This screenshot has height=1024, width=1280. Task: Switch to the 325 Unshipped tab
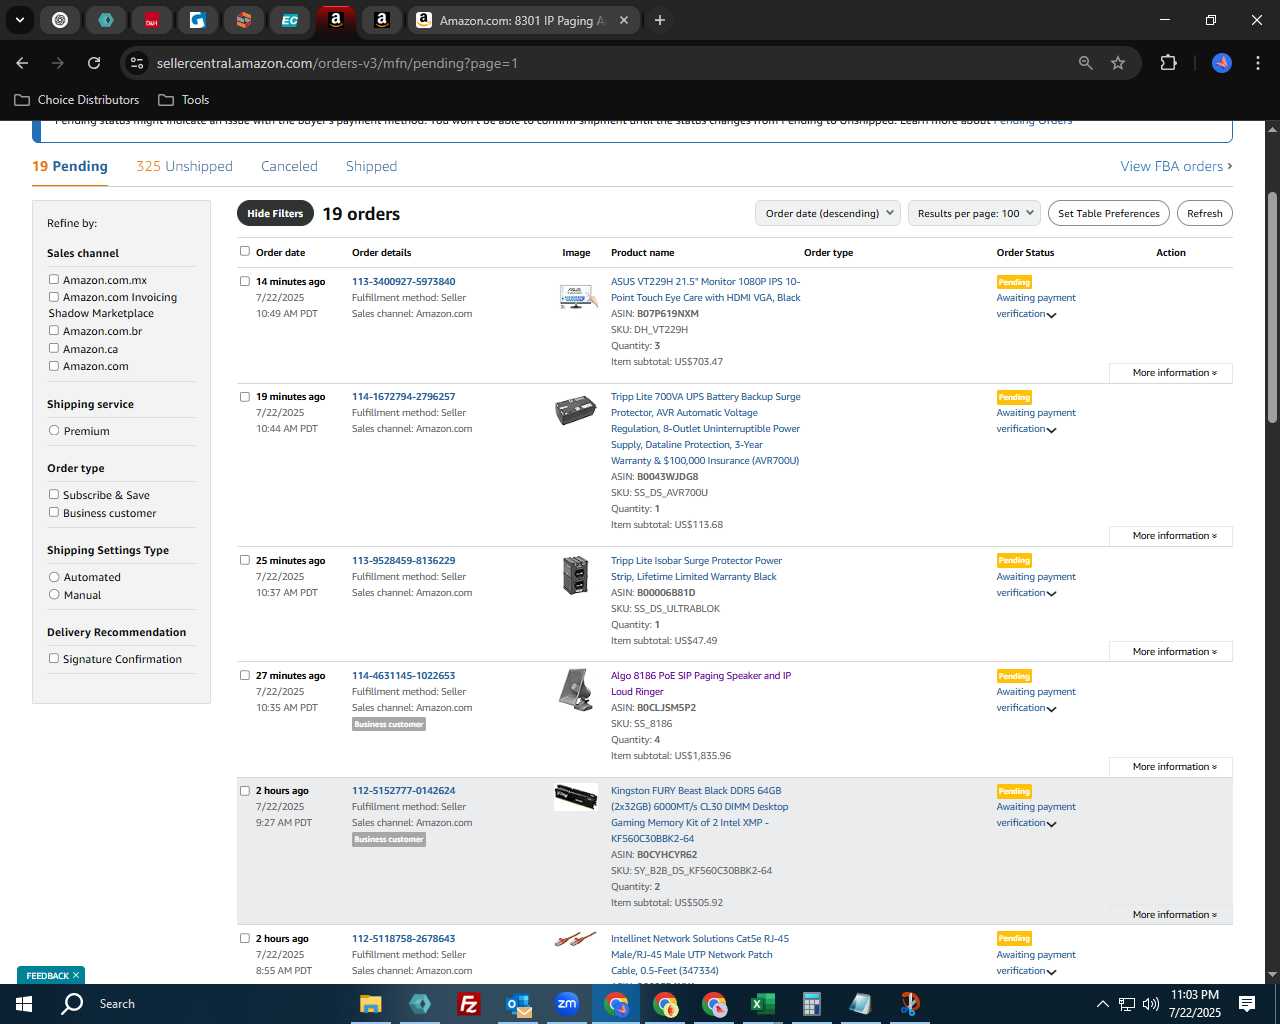[x=184, y=166]
